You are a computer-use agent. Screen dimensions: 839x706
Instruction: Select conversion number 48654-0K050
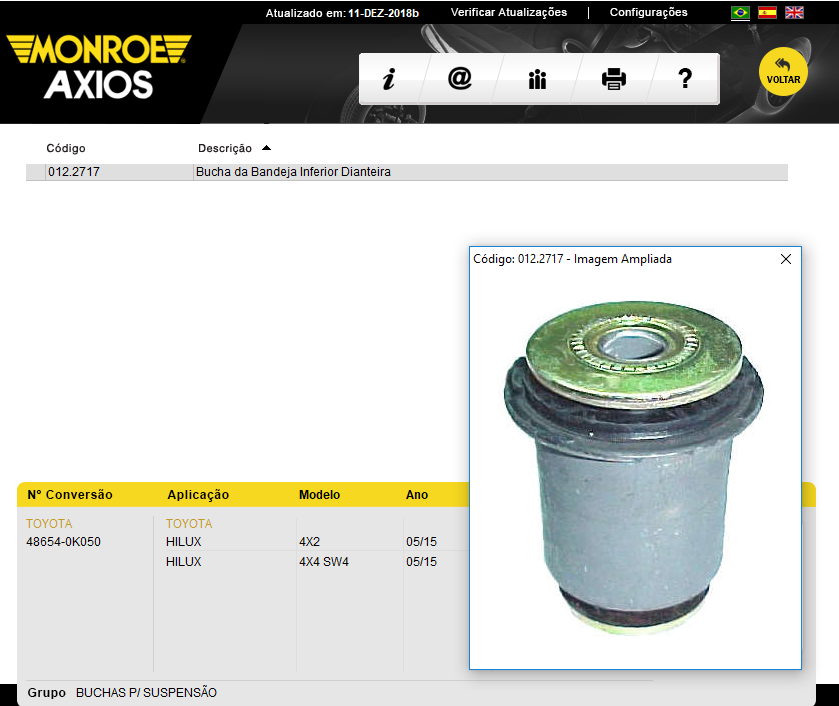click(63, 542)
